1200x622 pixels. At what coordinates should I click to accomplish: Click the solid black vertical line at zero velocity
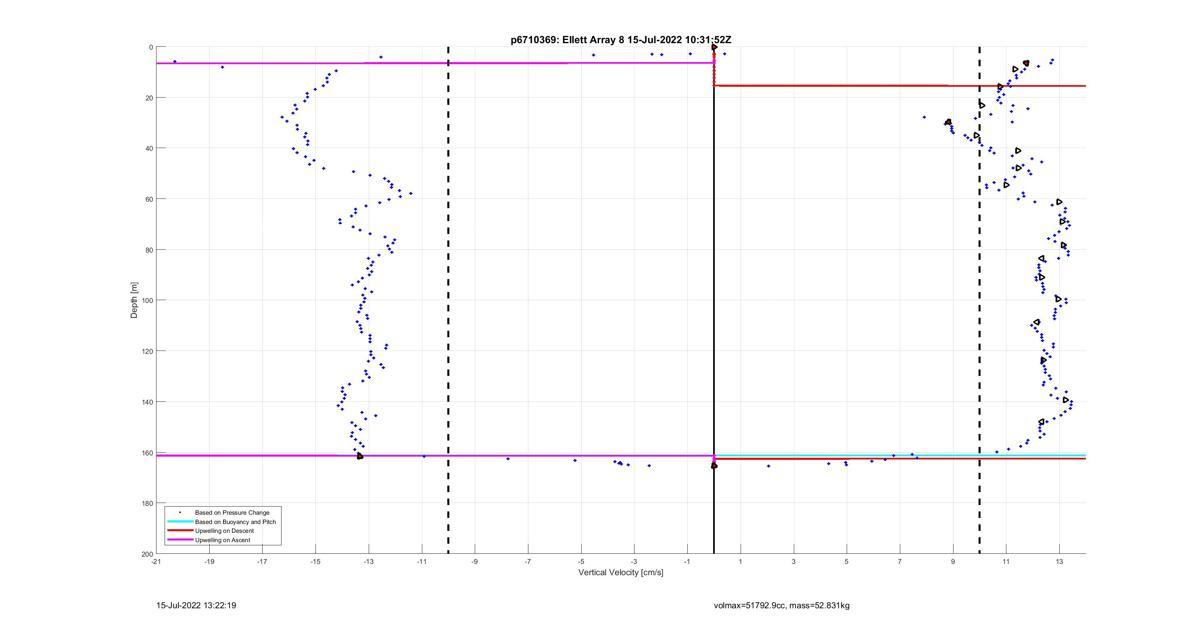714,300
